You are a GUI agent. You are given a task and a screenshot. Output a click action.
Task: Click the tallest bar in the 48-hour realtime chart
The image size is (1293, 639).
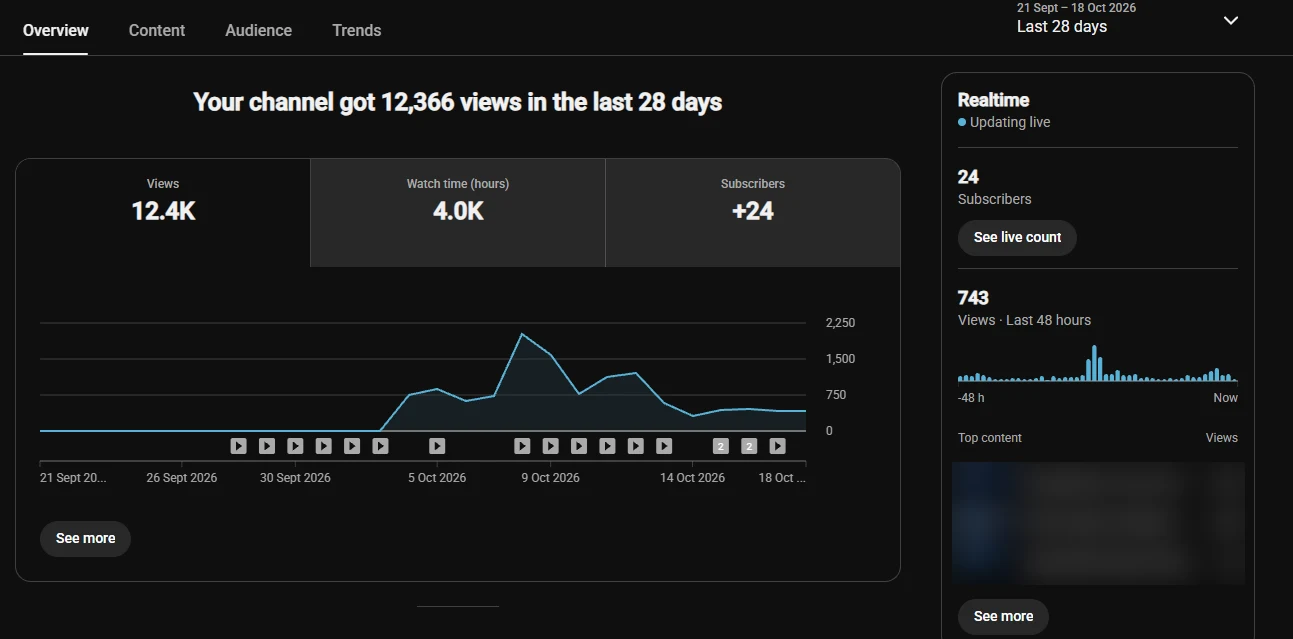[1094, 363]
